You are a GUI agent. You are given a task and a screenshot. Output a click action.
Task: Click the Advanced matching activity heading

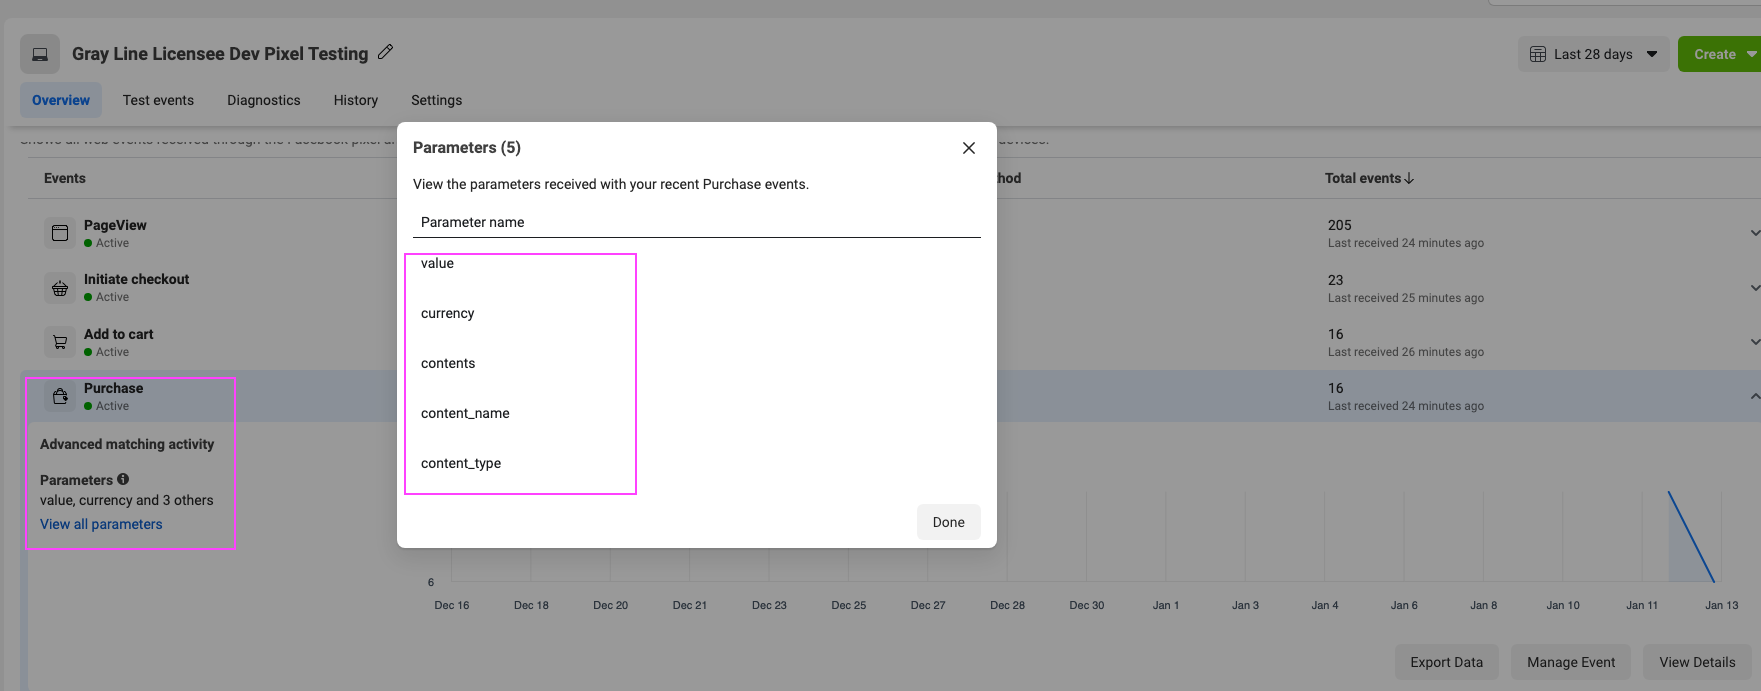pos(127,444)
